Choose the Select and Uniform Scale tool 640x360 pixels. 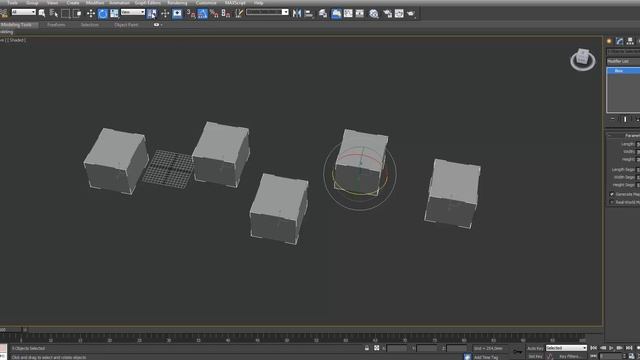click(x=114, y=13)
